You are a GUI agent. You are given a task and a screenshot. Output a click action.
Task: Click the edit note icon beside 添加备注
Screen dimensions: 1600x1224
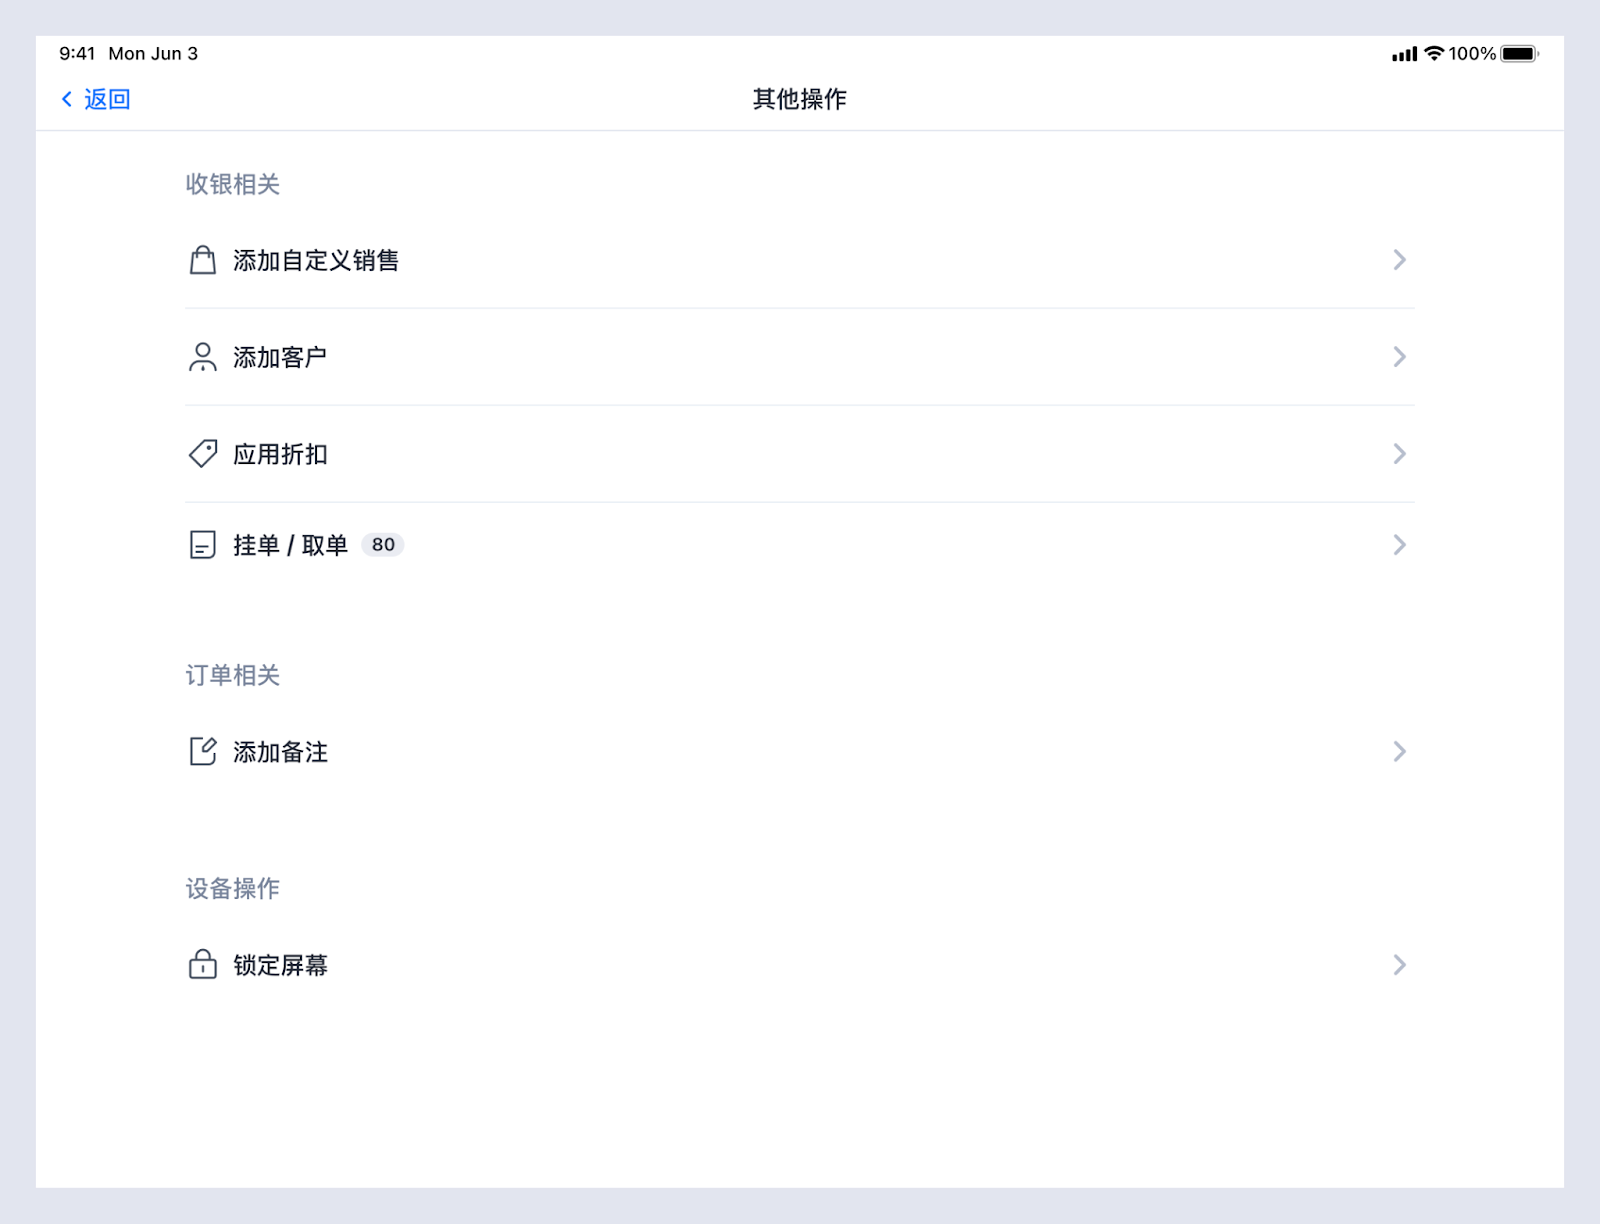(203, 751)
